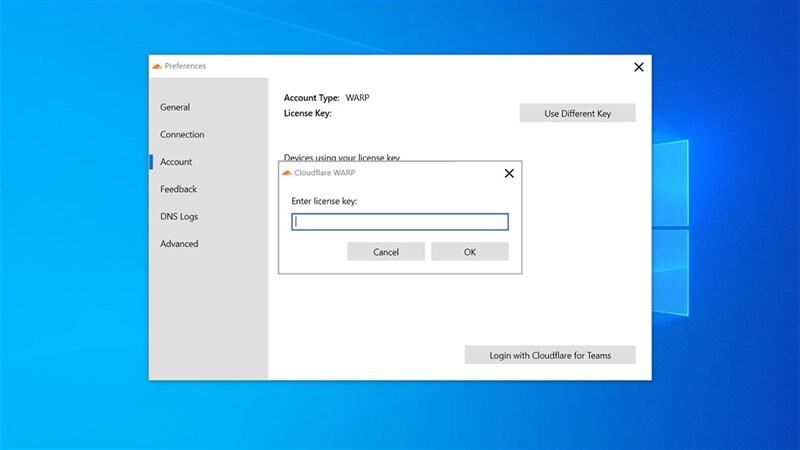Show the Advanced preferences

179,244
